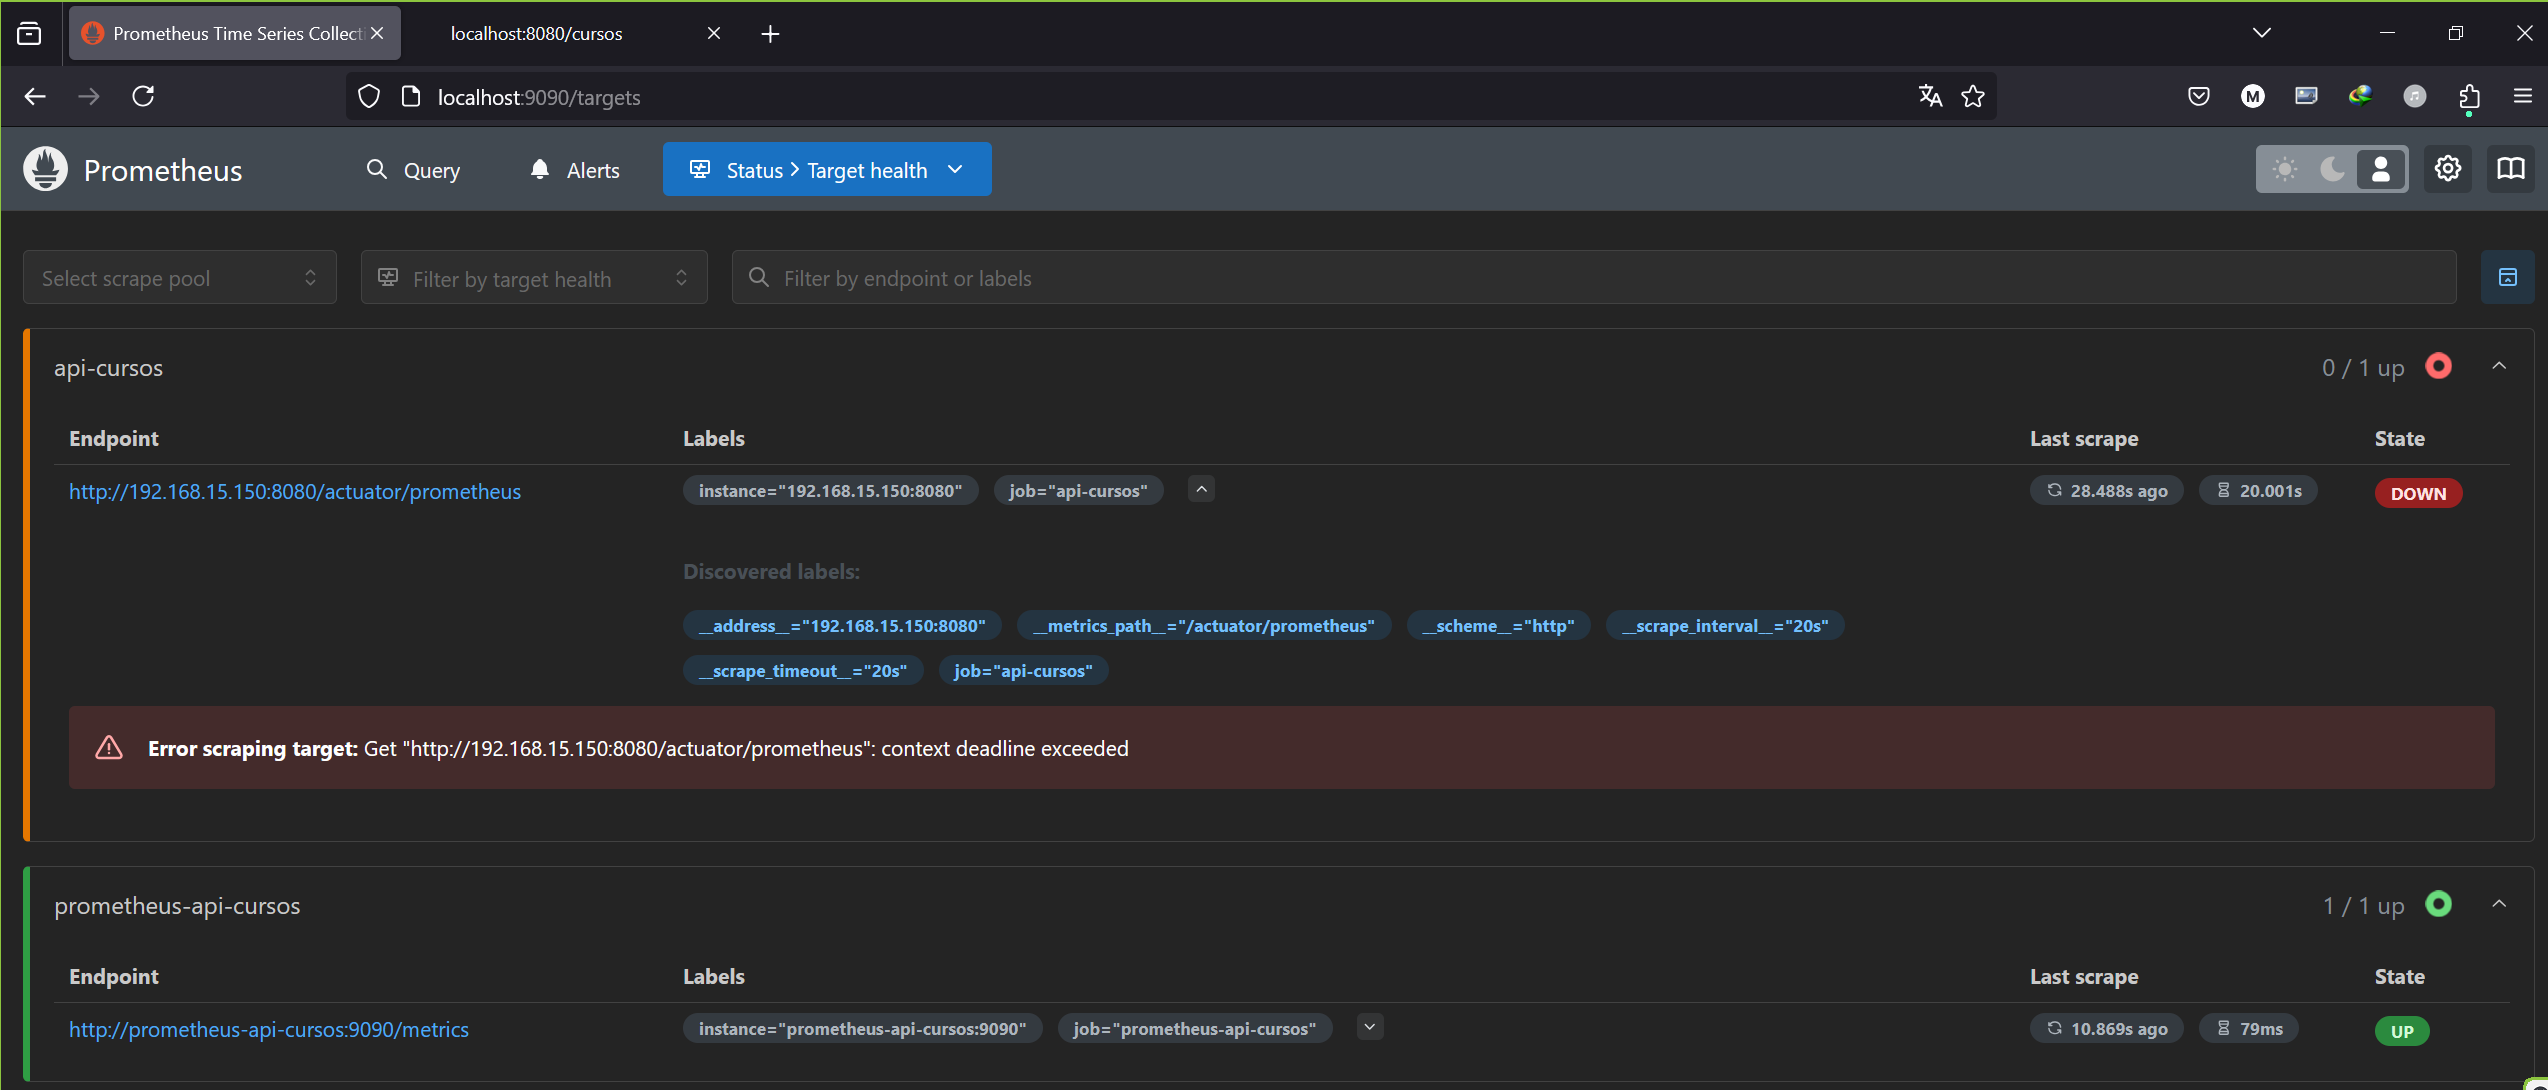The height and width of the screenshot is (1090, 2548).
Task: Click 20.001s scrape duration badge
Action: coord(2258,491)
